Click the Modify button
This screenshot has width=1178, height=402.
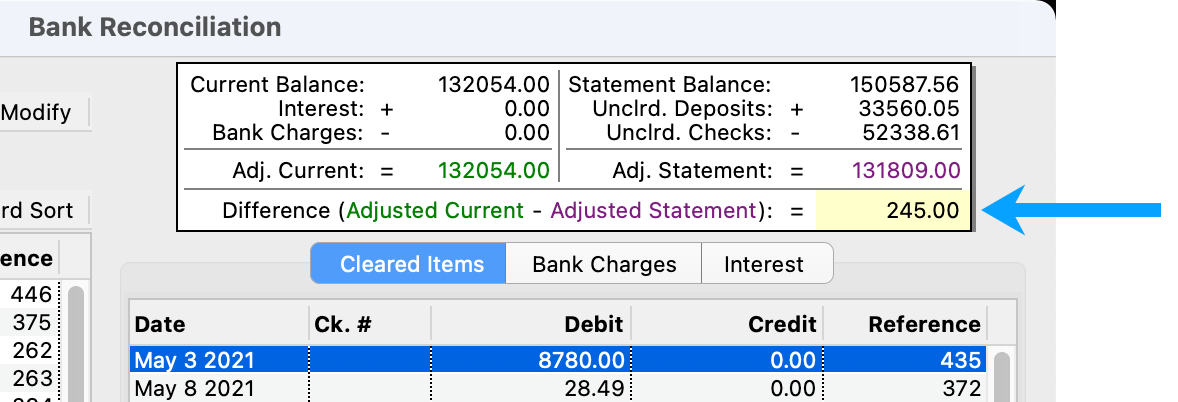coord(38,113)
